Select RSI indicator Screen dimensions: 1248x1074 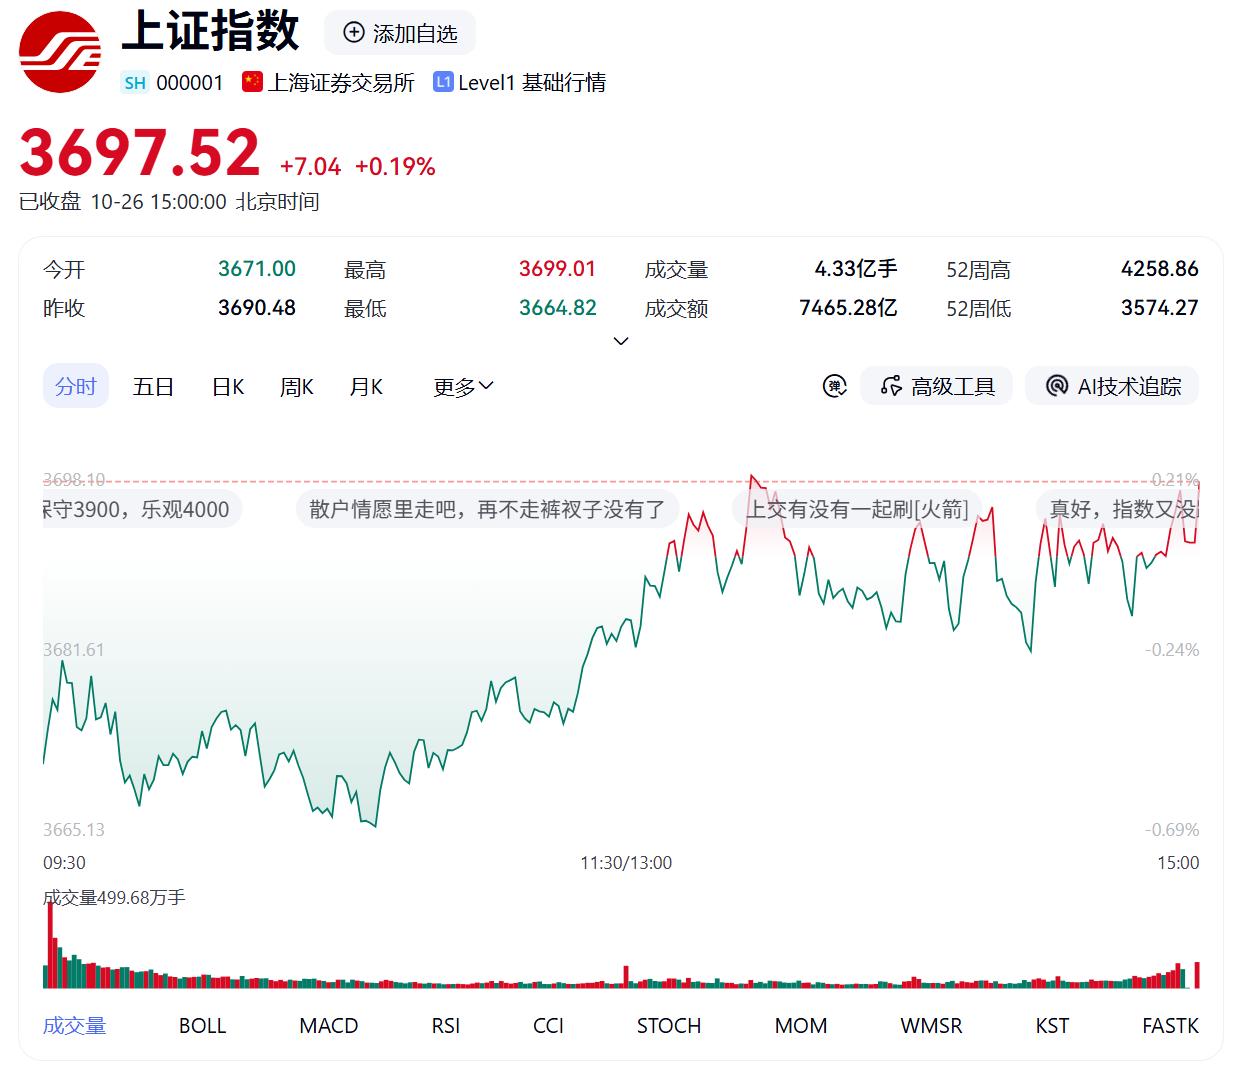pyautogui.click(x=446, y=1026)
